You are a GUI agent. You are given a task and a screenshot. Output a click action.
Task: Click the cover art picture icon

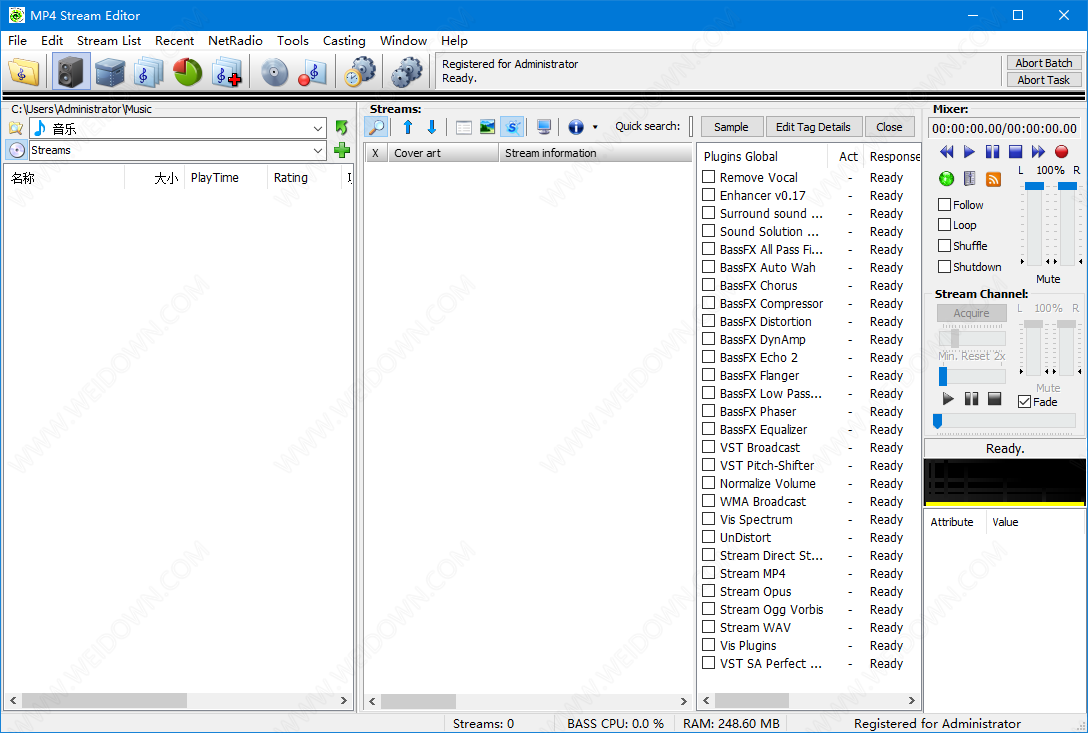pos(488,127)
